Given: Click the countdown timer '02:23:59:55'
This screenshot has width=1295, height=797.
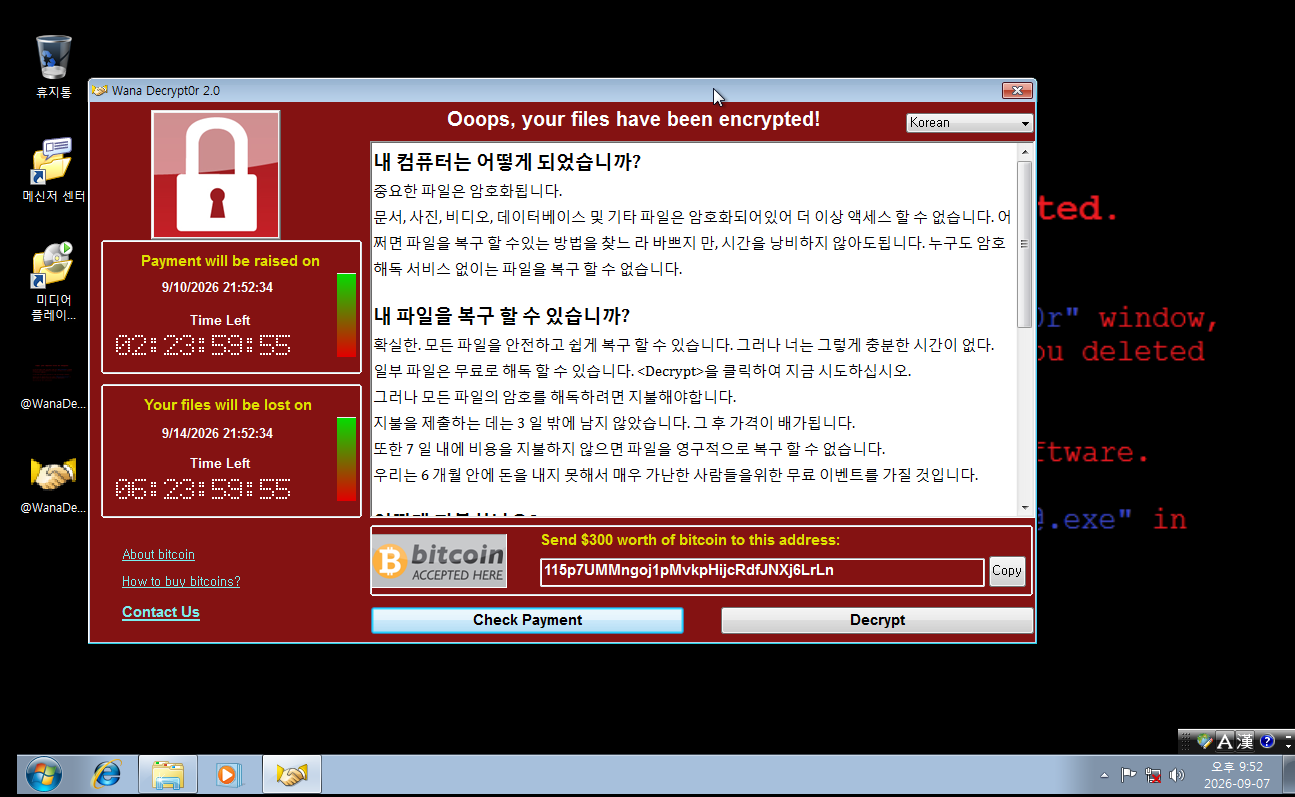Looking at the screenshot, I should click(204, 346).
